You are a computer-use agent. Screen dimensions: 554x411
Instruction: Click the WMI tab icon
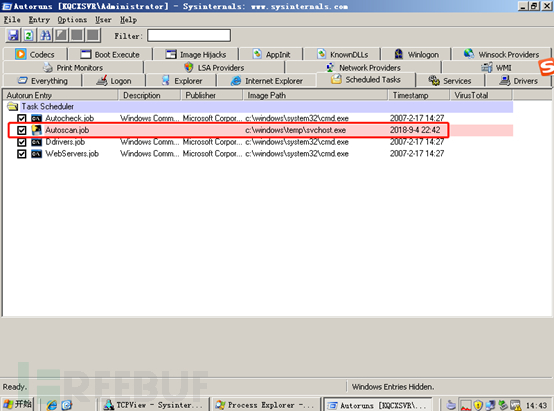coord(487,67)
